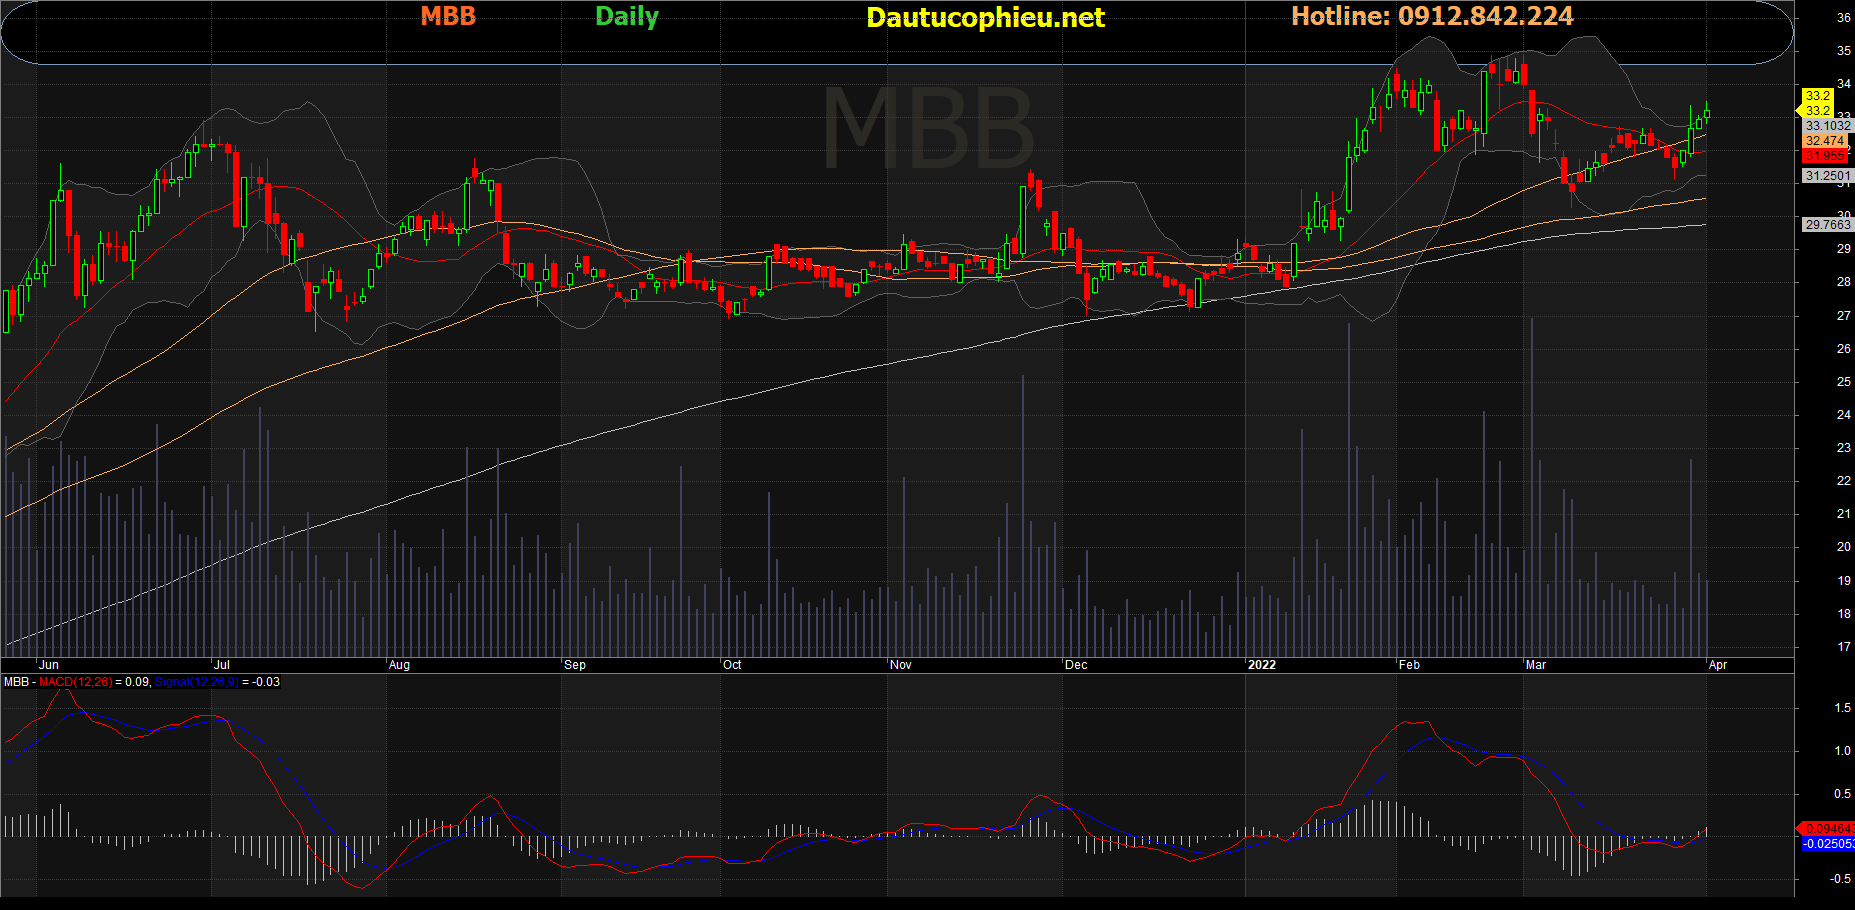This screenshot has height=910, width=1855.
Task: Click the Dec label on time axis
Action: coord(1076,665)
